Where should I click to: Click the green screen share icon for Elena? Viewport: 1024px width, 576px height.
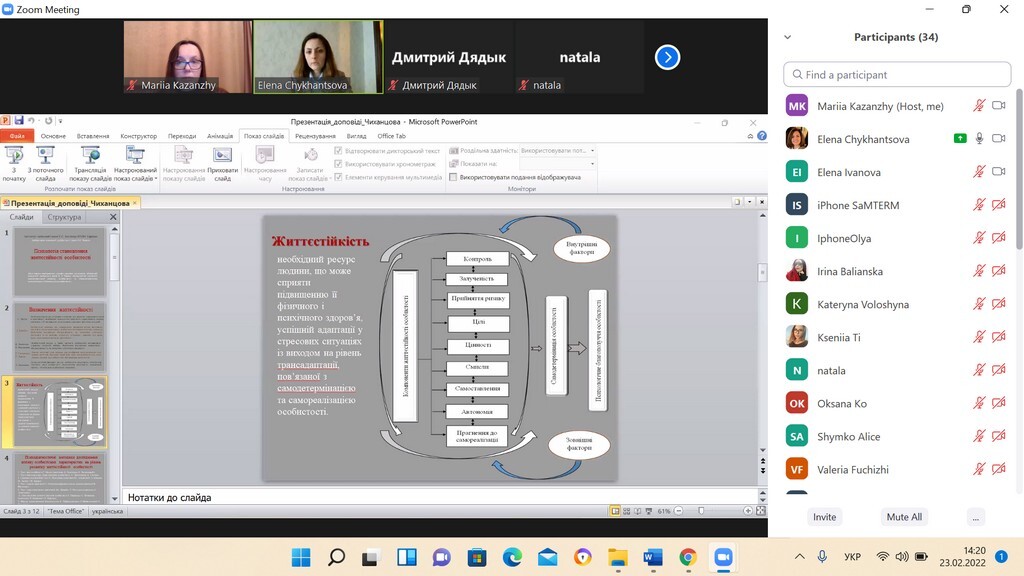pos(960,139)
